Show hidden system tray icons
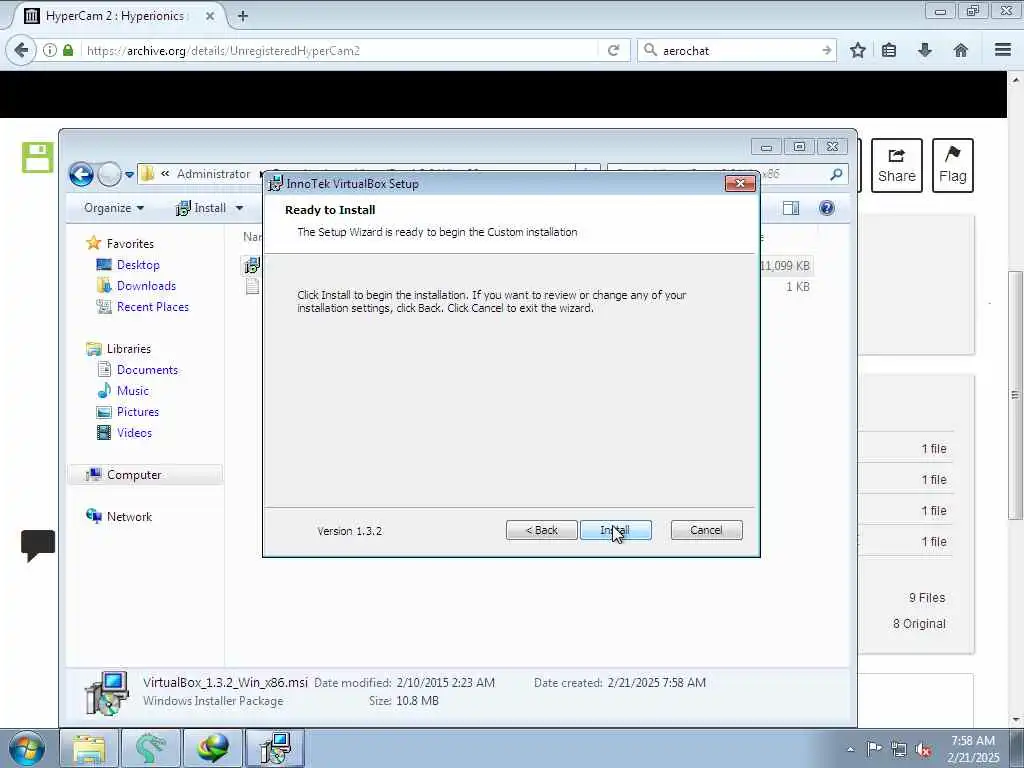Image resolution: width=1024 pixels, height=768 pixels. click(x=850, y=749)
